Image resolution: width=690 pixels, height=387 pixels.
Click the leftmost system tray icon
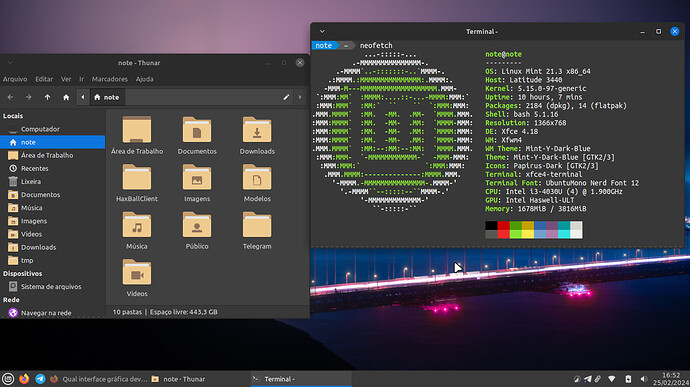(x=577, y=379)
